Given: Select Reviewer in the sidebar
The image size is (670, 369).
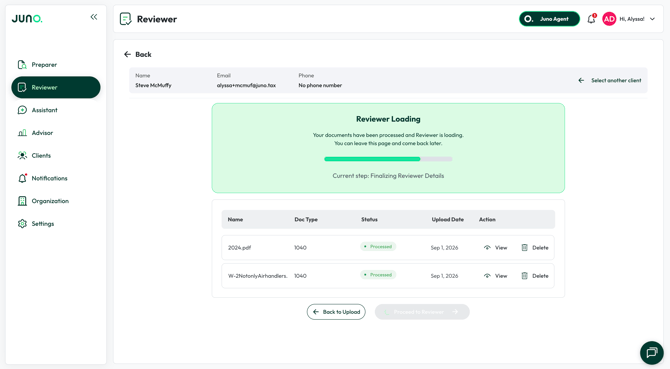Looking at the screenshot, I should pyautogui.click(x=56, y=87).
